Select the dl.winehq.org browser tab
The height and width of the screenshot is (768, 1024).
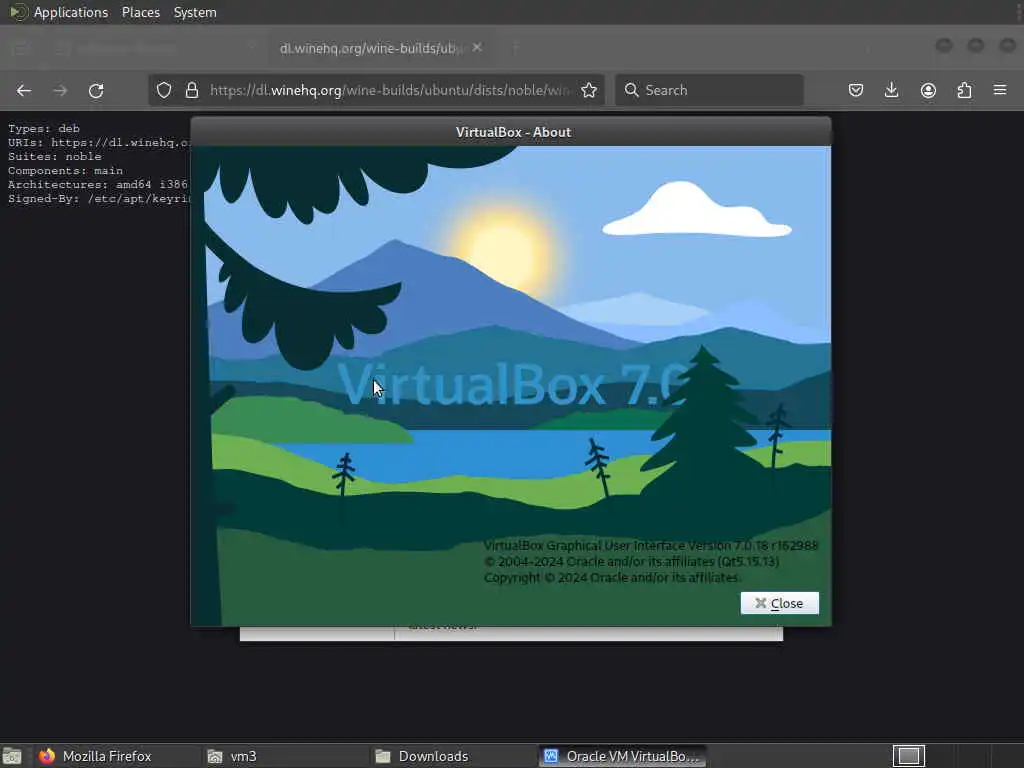coord(381,48)
